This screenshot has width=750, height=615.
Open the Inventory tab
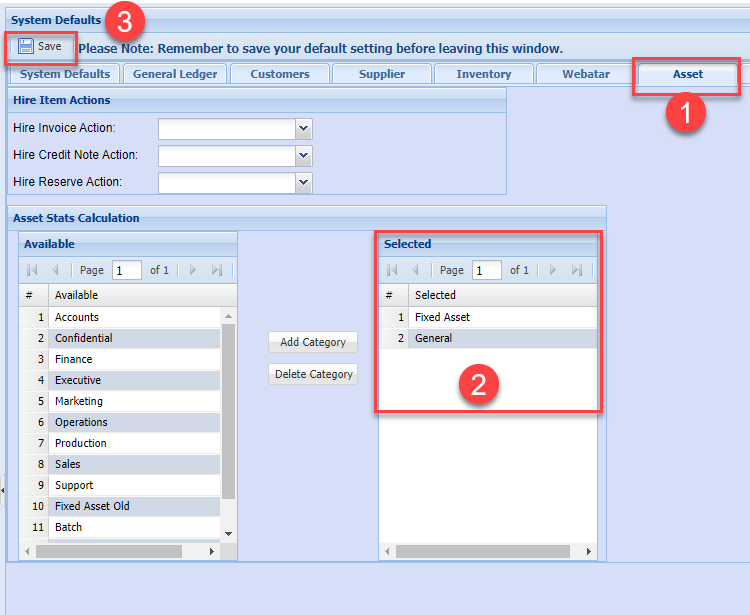[x=483, y=74]
